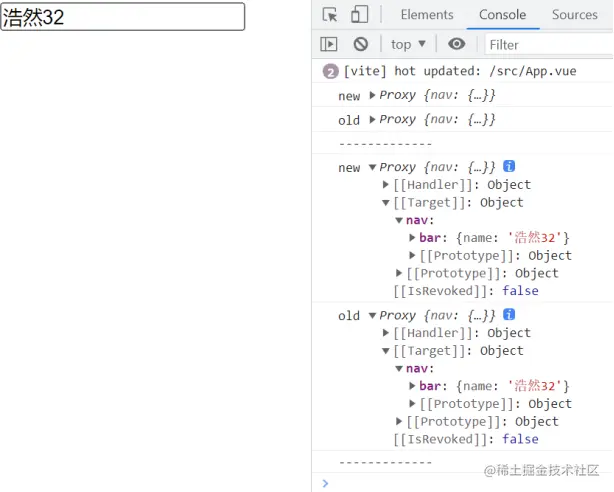Viewport: 614px width, 492px height.
Task: Expand bar under the old Proxy nav
Action: point(412,386)
